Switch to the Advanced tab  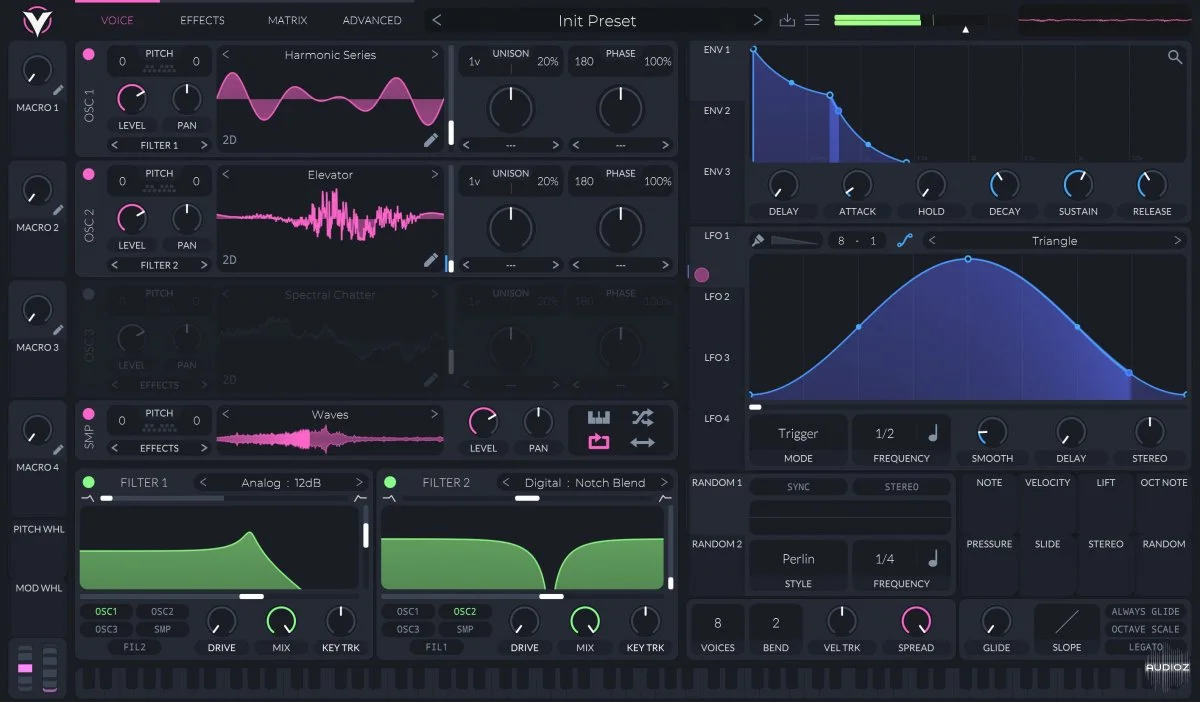coord(372,20)
